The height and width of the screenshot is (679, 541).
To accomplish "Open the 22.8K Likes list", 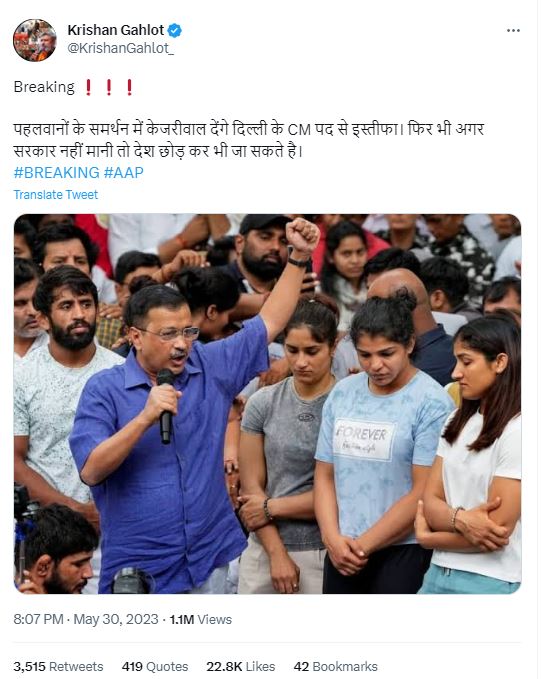I will [x=240, y=666].
